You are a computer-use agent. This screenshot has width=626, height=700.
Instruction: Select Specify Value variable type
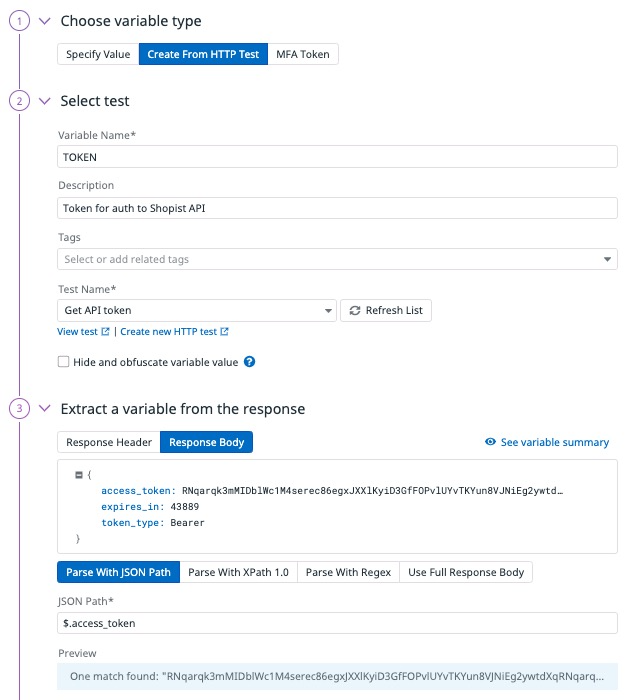pyautogui.click(x=98, y=54)
